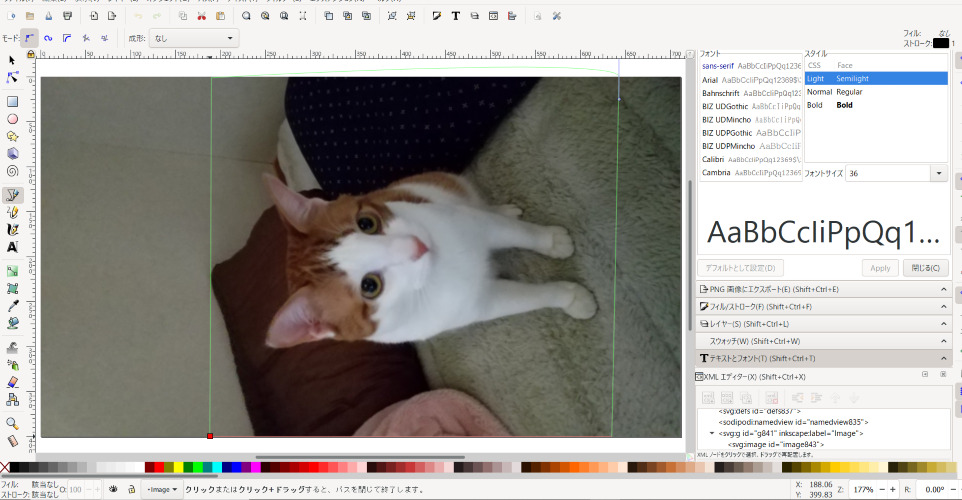Select the Zoom magnifier tool
The width and height of the screenshot is (962, 500).
tap(12, 423)
